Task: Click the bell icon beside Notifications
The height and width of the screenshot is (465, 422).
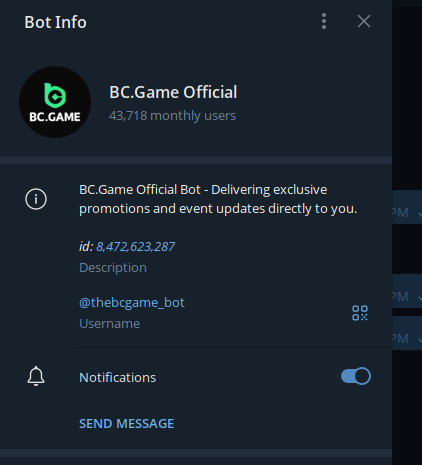Action: (x=36, y=376)
